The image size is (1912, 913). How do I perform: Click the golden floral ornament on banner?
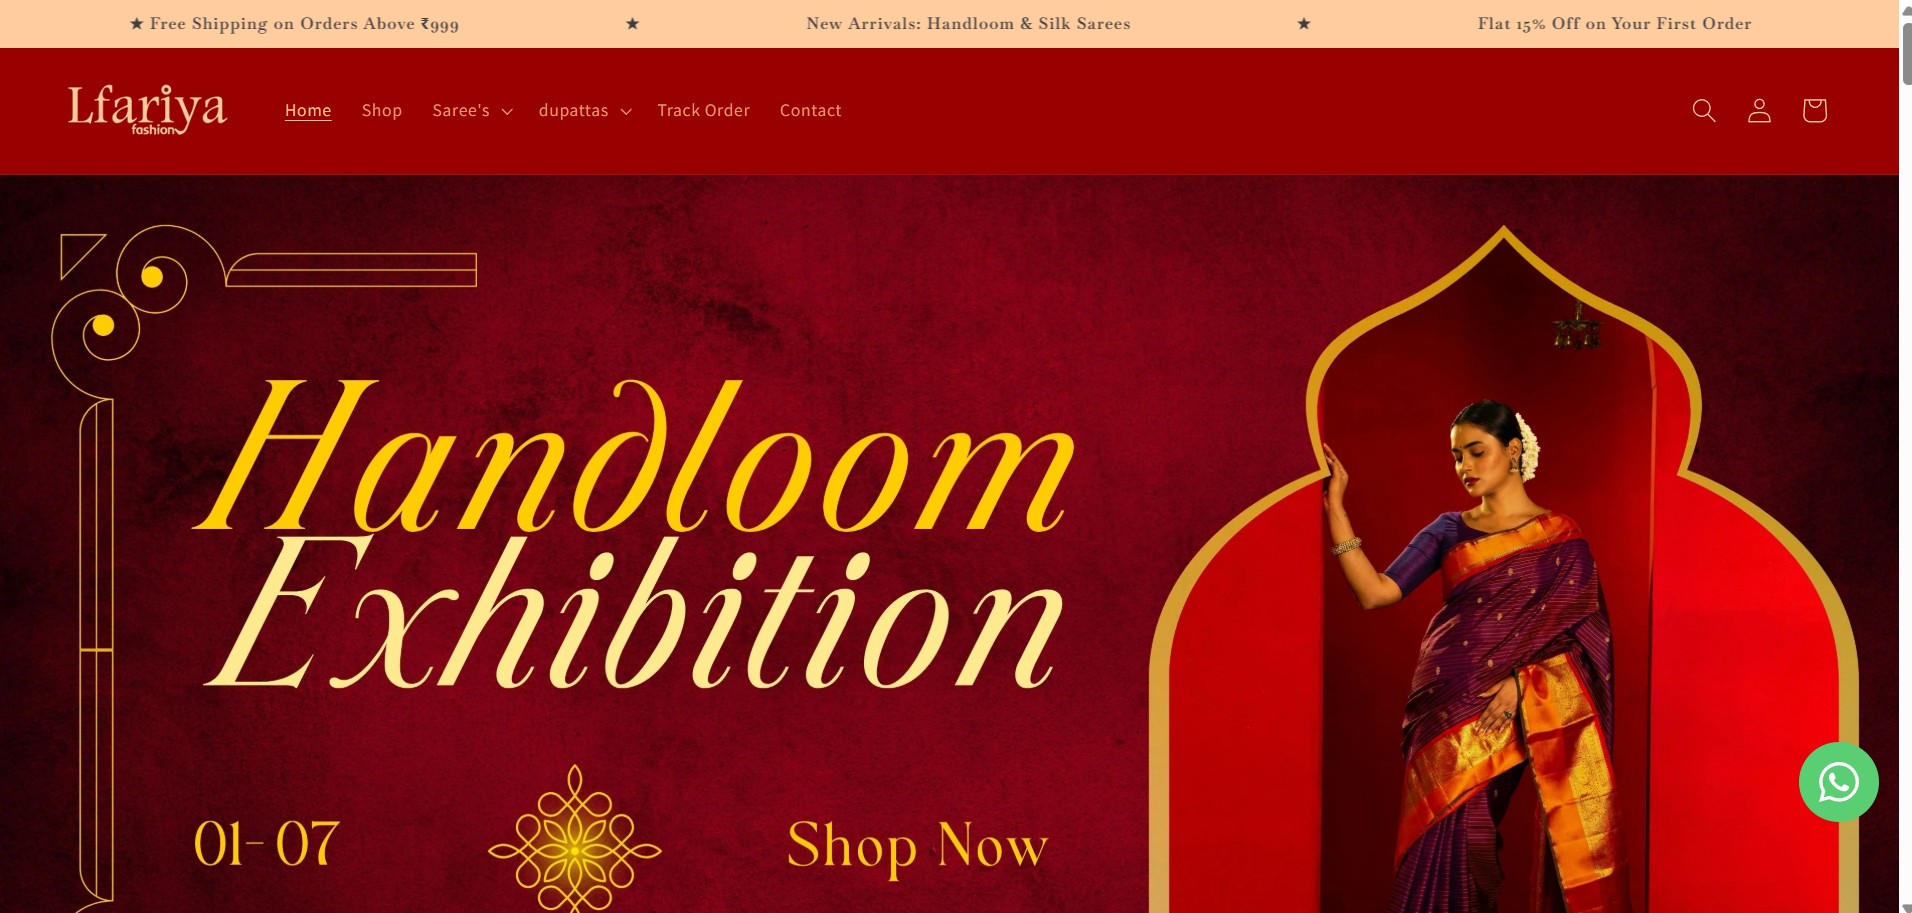pos(575,840)
